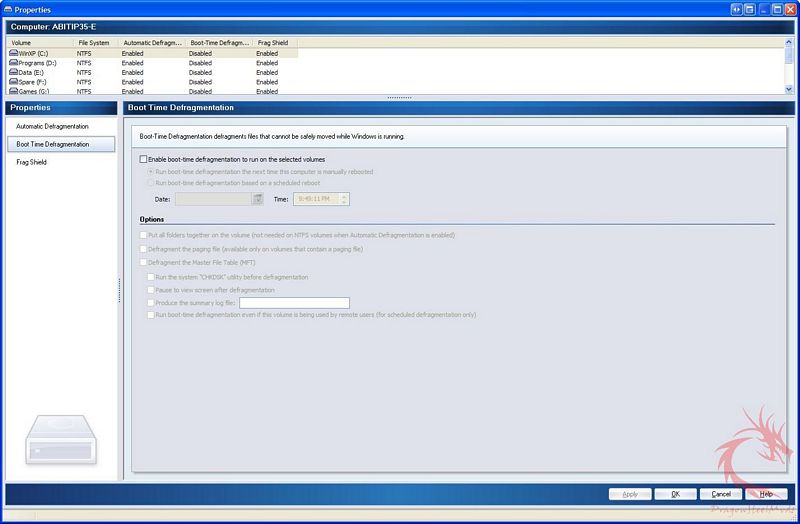Tick Pause to view screen after defragmentation

click(x=151, y=290)
